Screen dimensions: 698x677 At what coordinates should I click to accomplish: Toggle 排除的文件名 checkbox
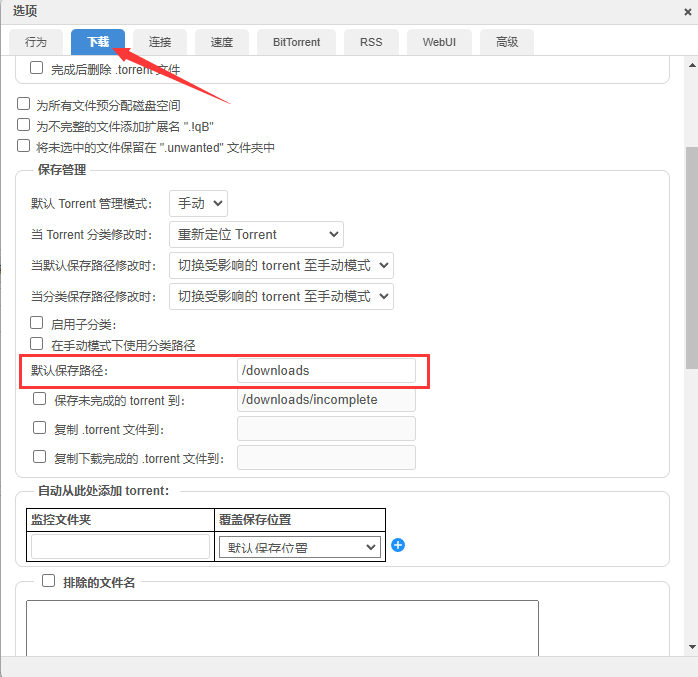[x=48, y=580]
